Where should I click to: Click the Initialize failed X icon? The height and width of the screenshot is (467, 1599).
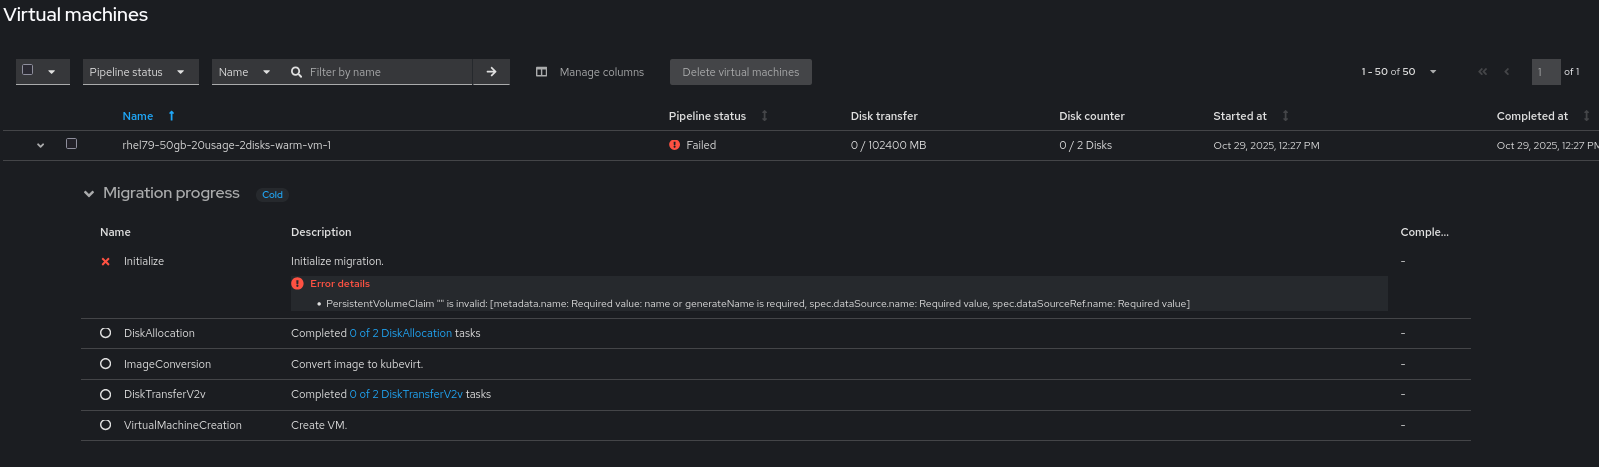(x=106, y=262)
